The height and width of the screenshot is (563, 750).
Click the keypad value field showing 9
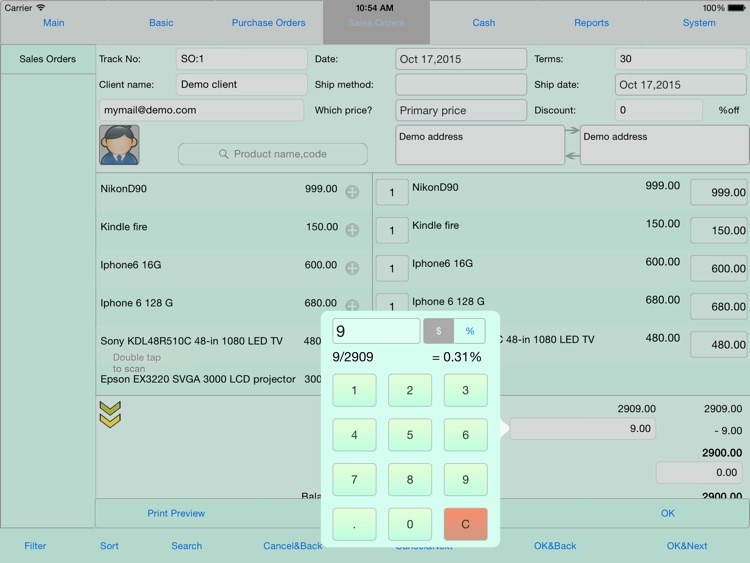(x=376, y=331)
